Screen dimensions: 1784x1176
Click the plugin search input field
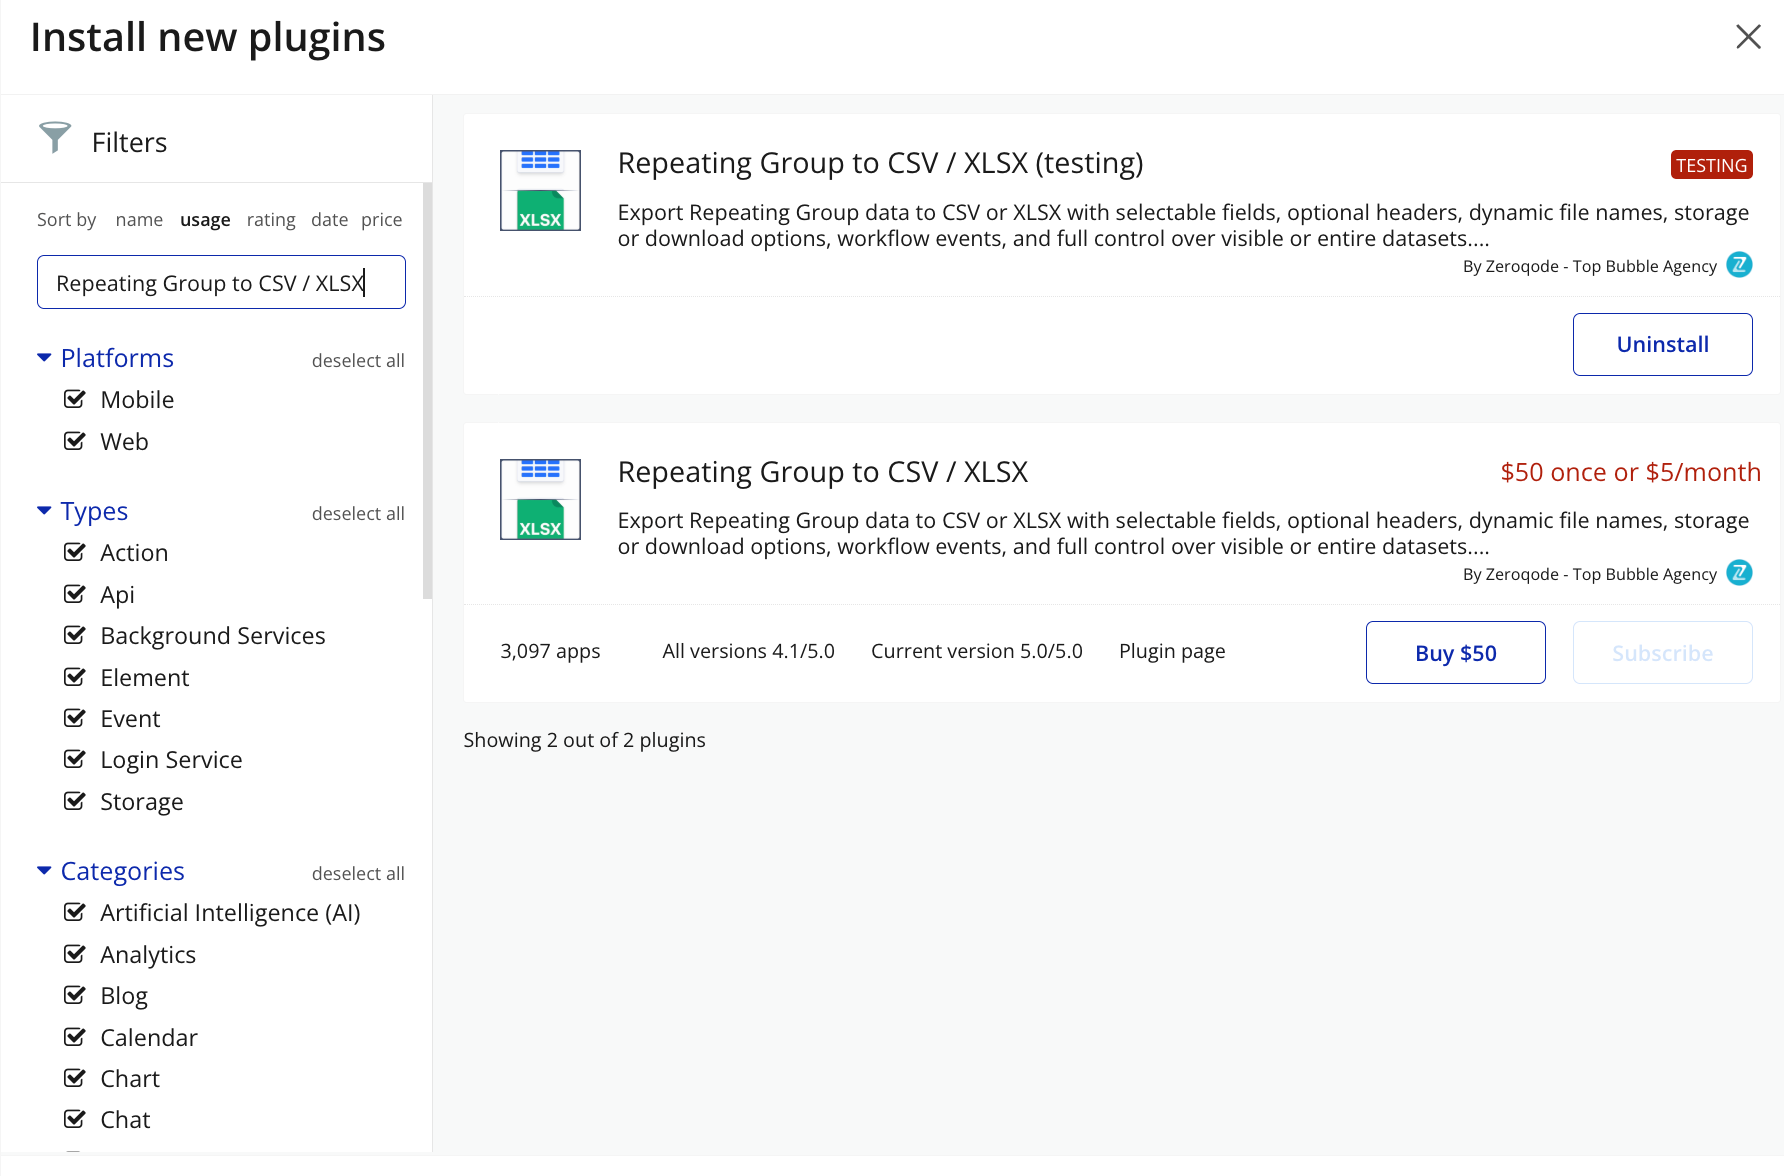221,283
